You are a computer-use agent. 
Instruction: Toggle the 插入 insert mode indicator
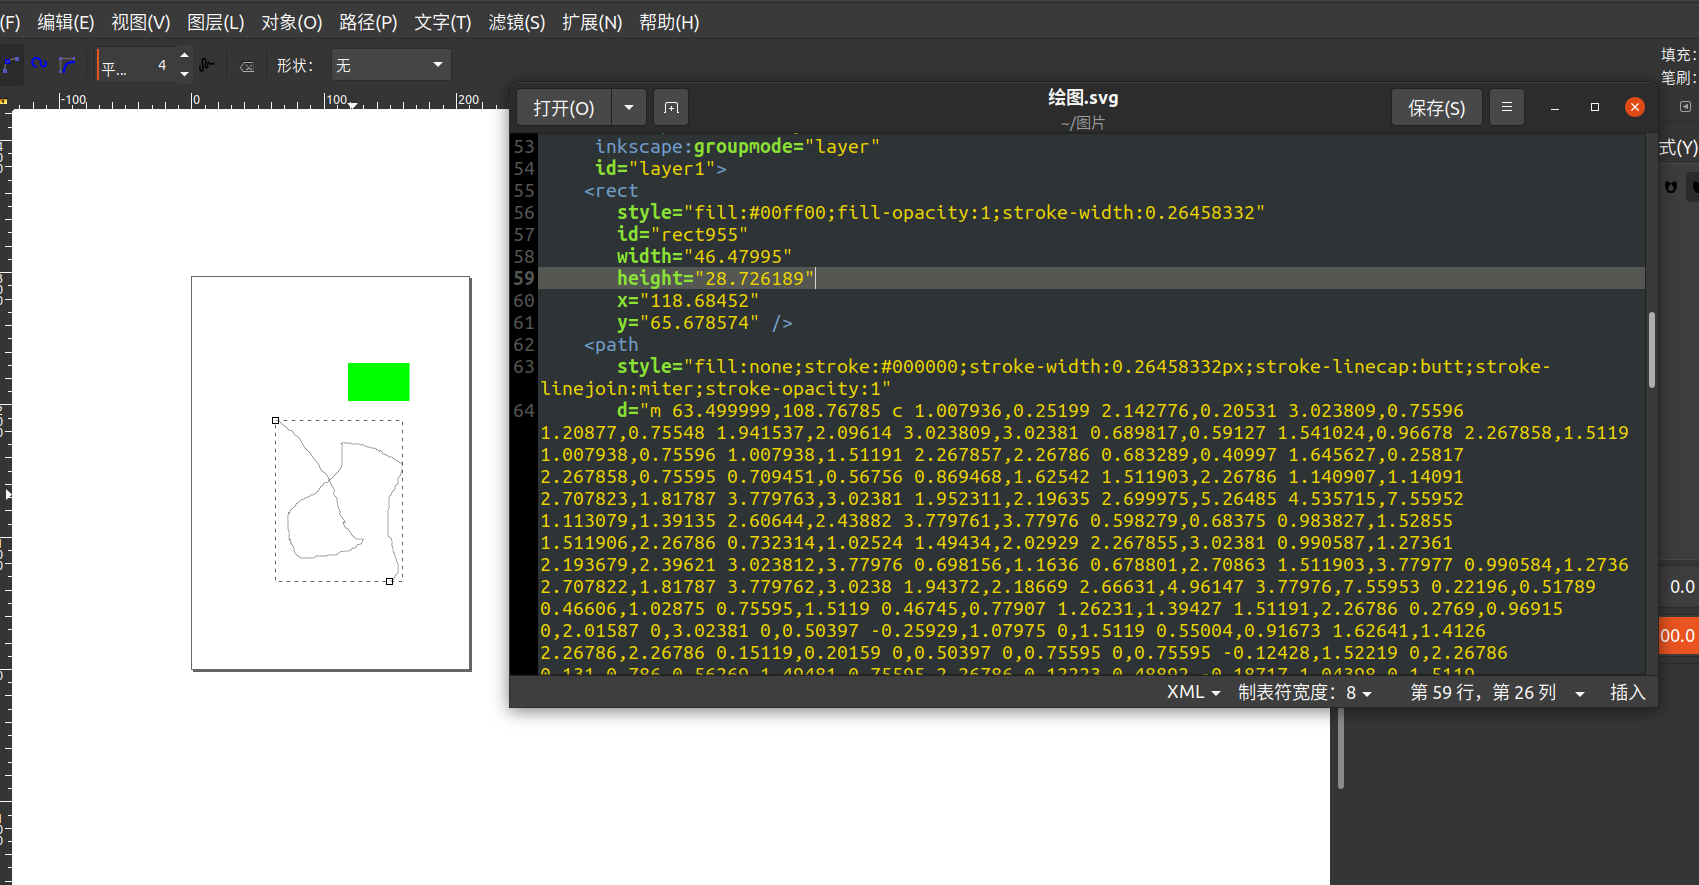tap(1627, 692)
